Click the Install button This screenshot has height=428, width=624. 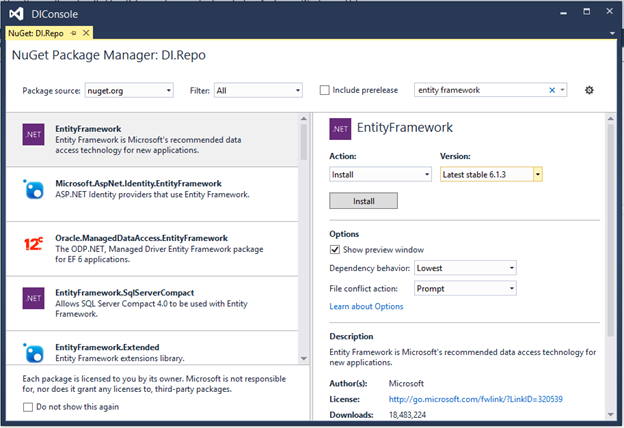tap(363, 201)
